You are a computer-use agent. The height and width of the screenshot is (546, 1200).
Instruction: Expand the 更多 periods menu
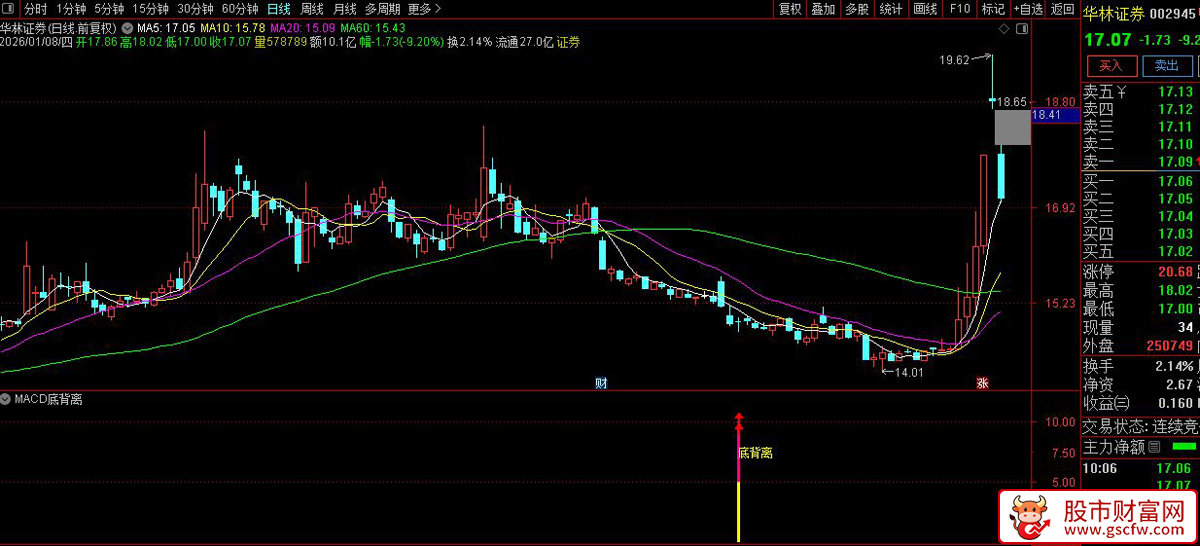425,9
